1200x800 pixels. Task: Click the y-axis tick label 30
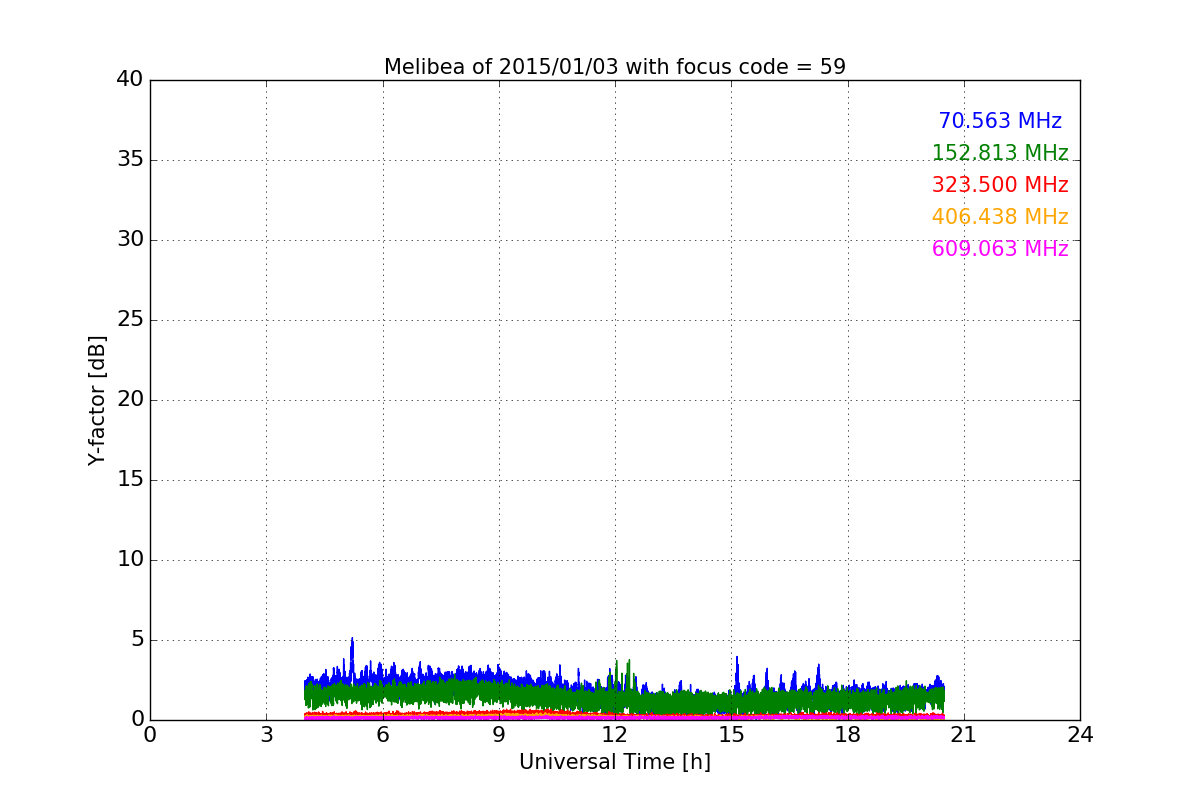click(x=130, y=240)
